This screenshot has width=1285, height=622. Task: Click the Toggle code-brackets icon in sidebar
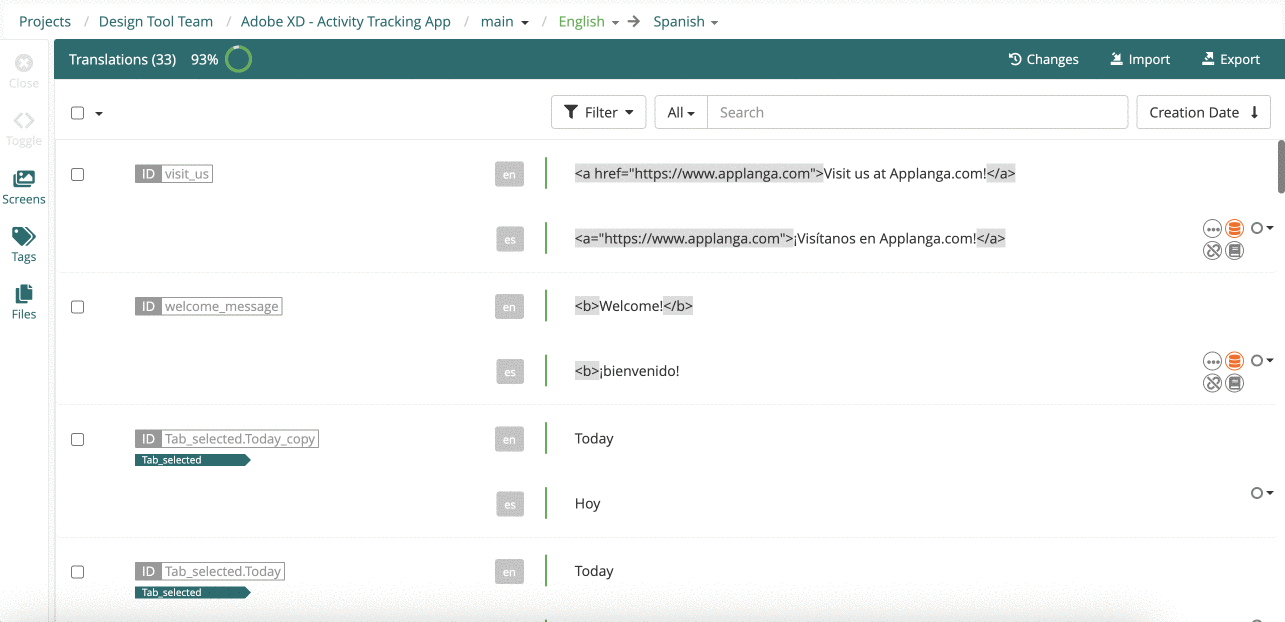pyautogui.click(x=24, y=121)
